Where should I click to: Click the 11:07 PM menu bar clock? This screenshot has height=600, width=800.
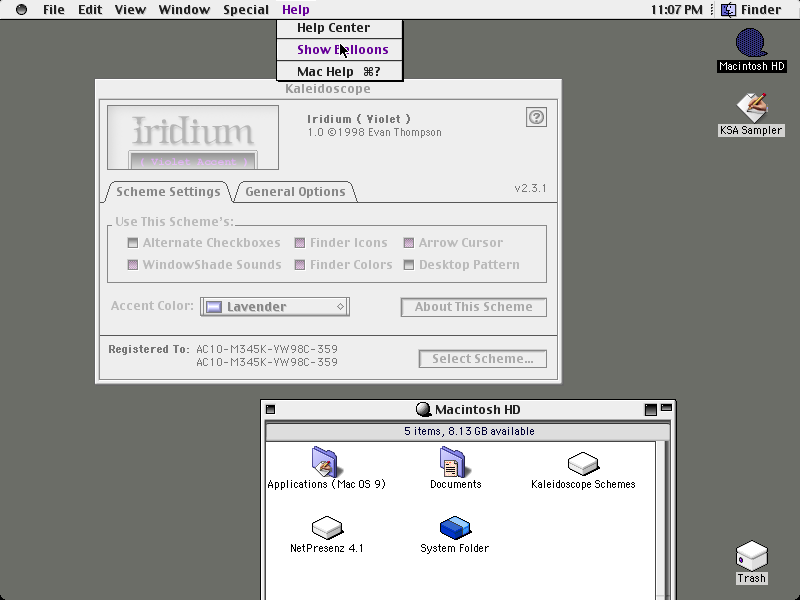point(677,9)
